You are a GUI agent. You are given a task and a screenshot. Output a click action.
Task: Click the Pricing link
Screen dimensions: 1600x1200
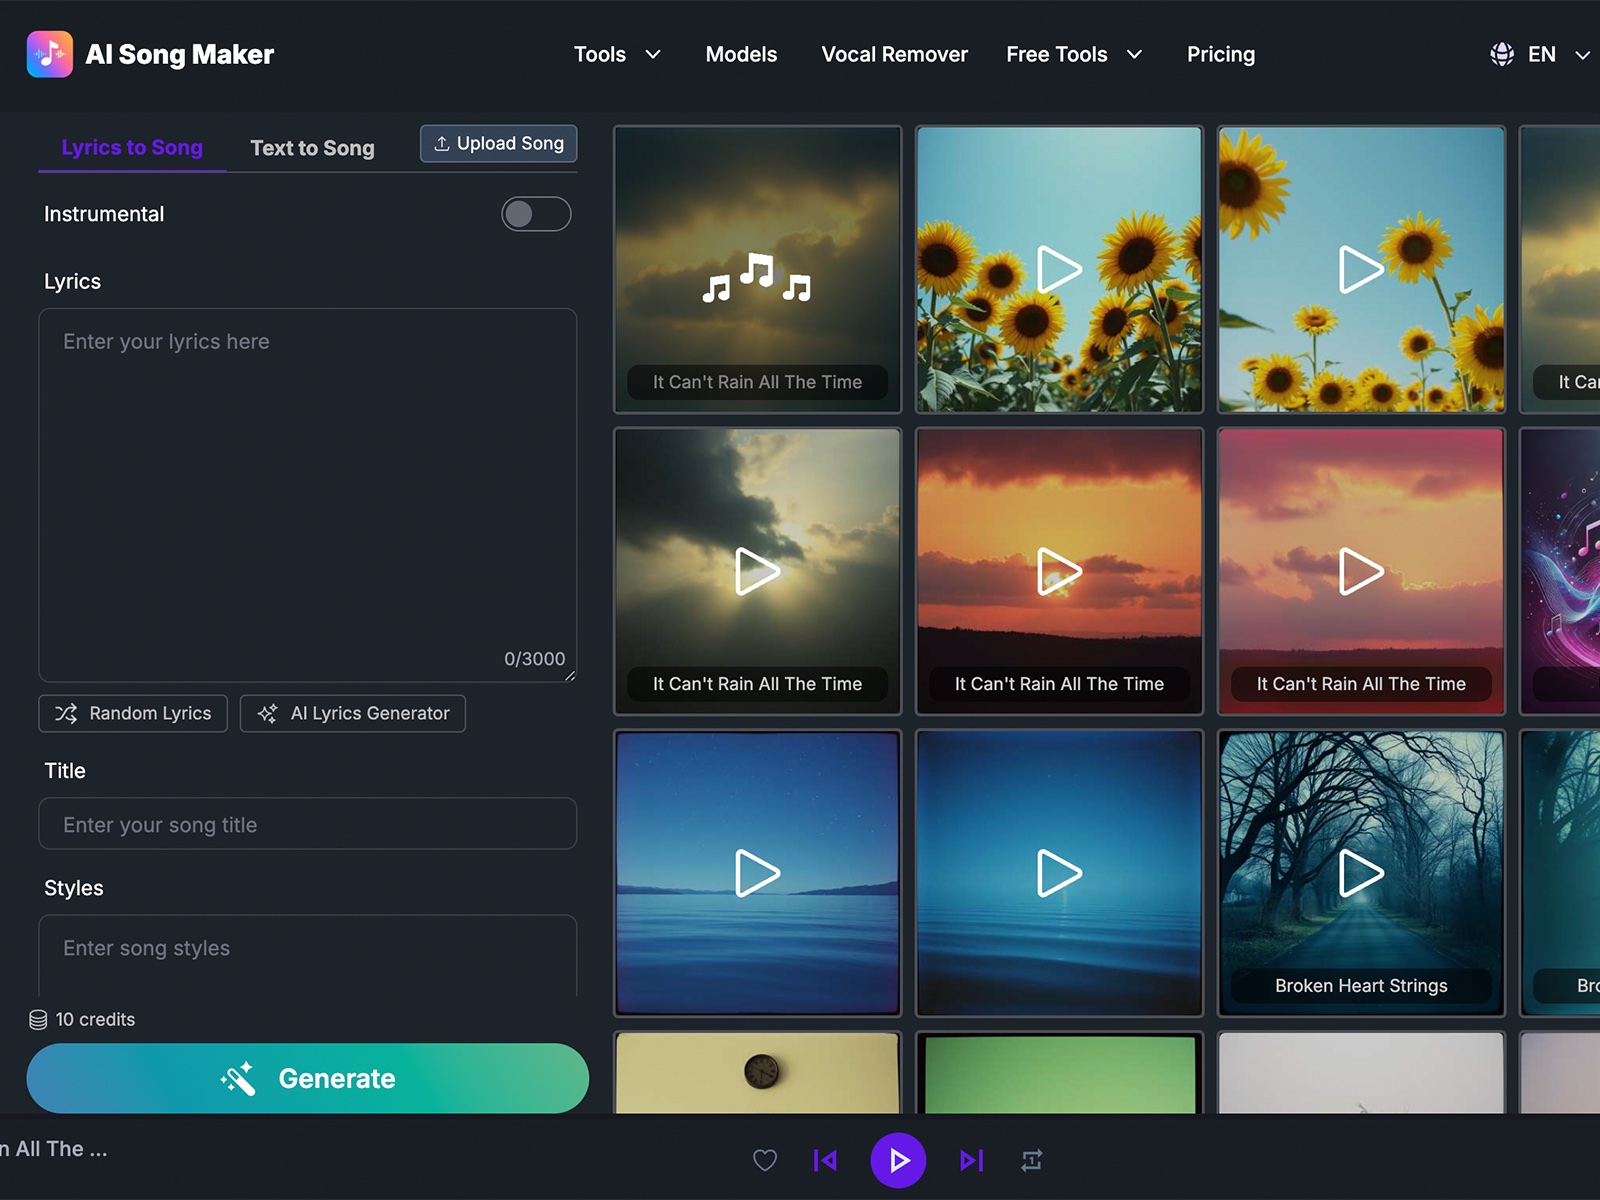point(1220,54)
